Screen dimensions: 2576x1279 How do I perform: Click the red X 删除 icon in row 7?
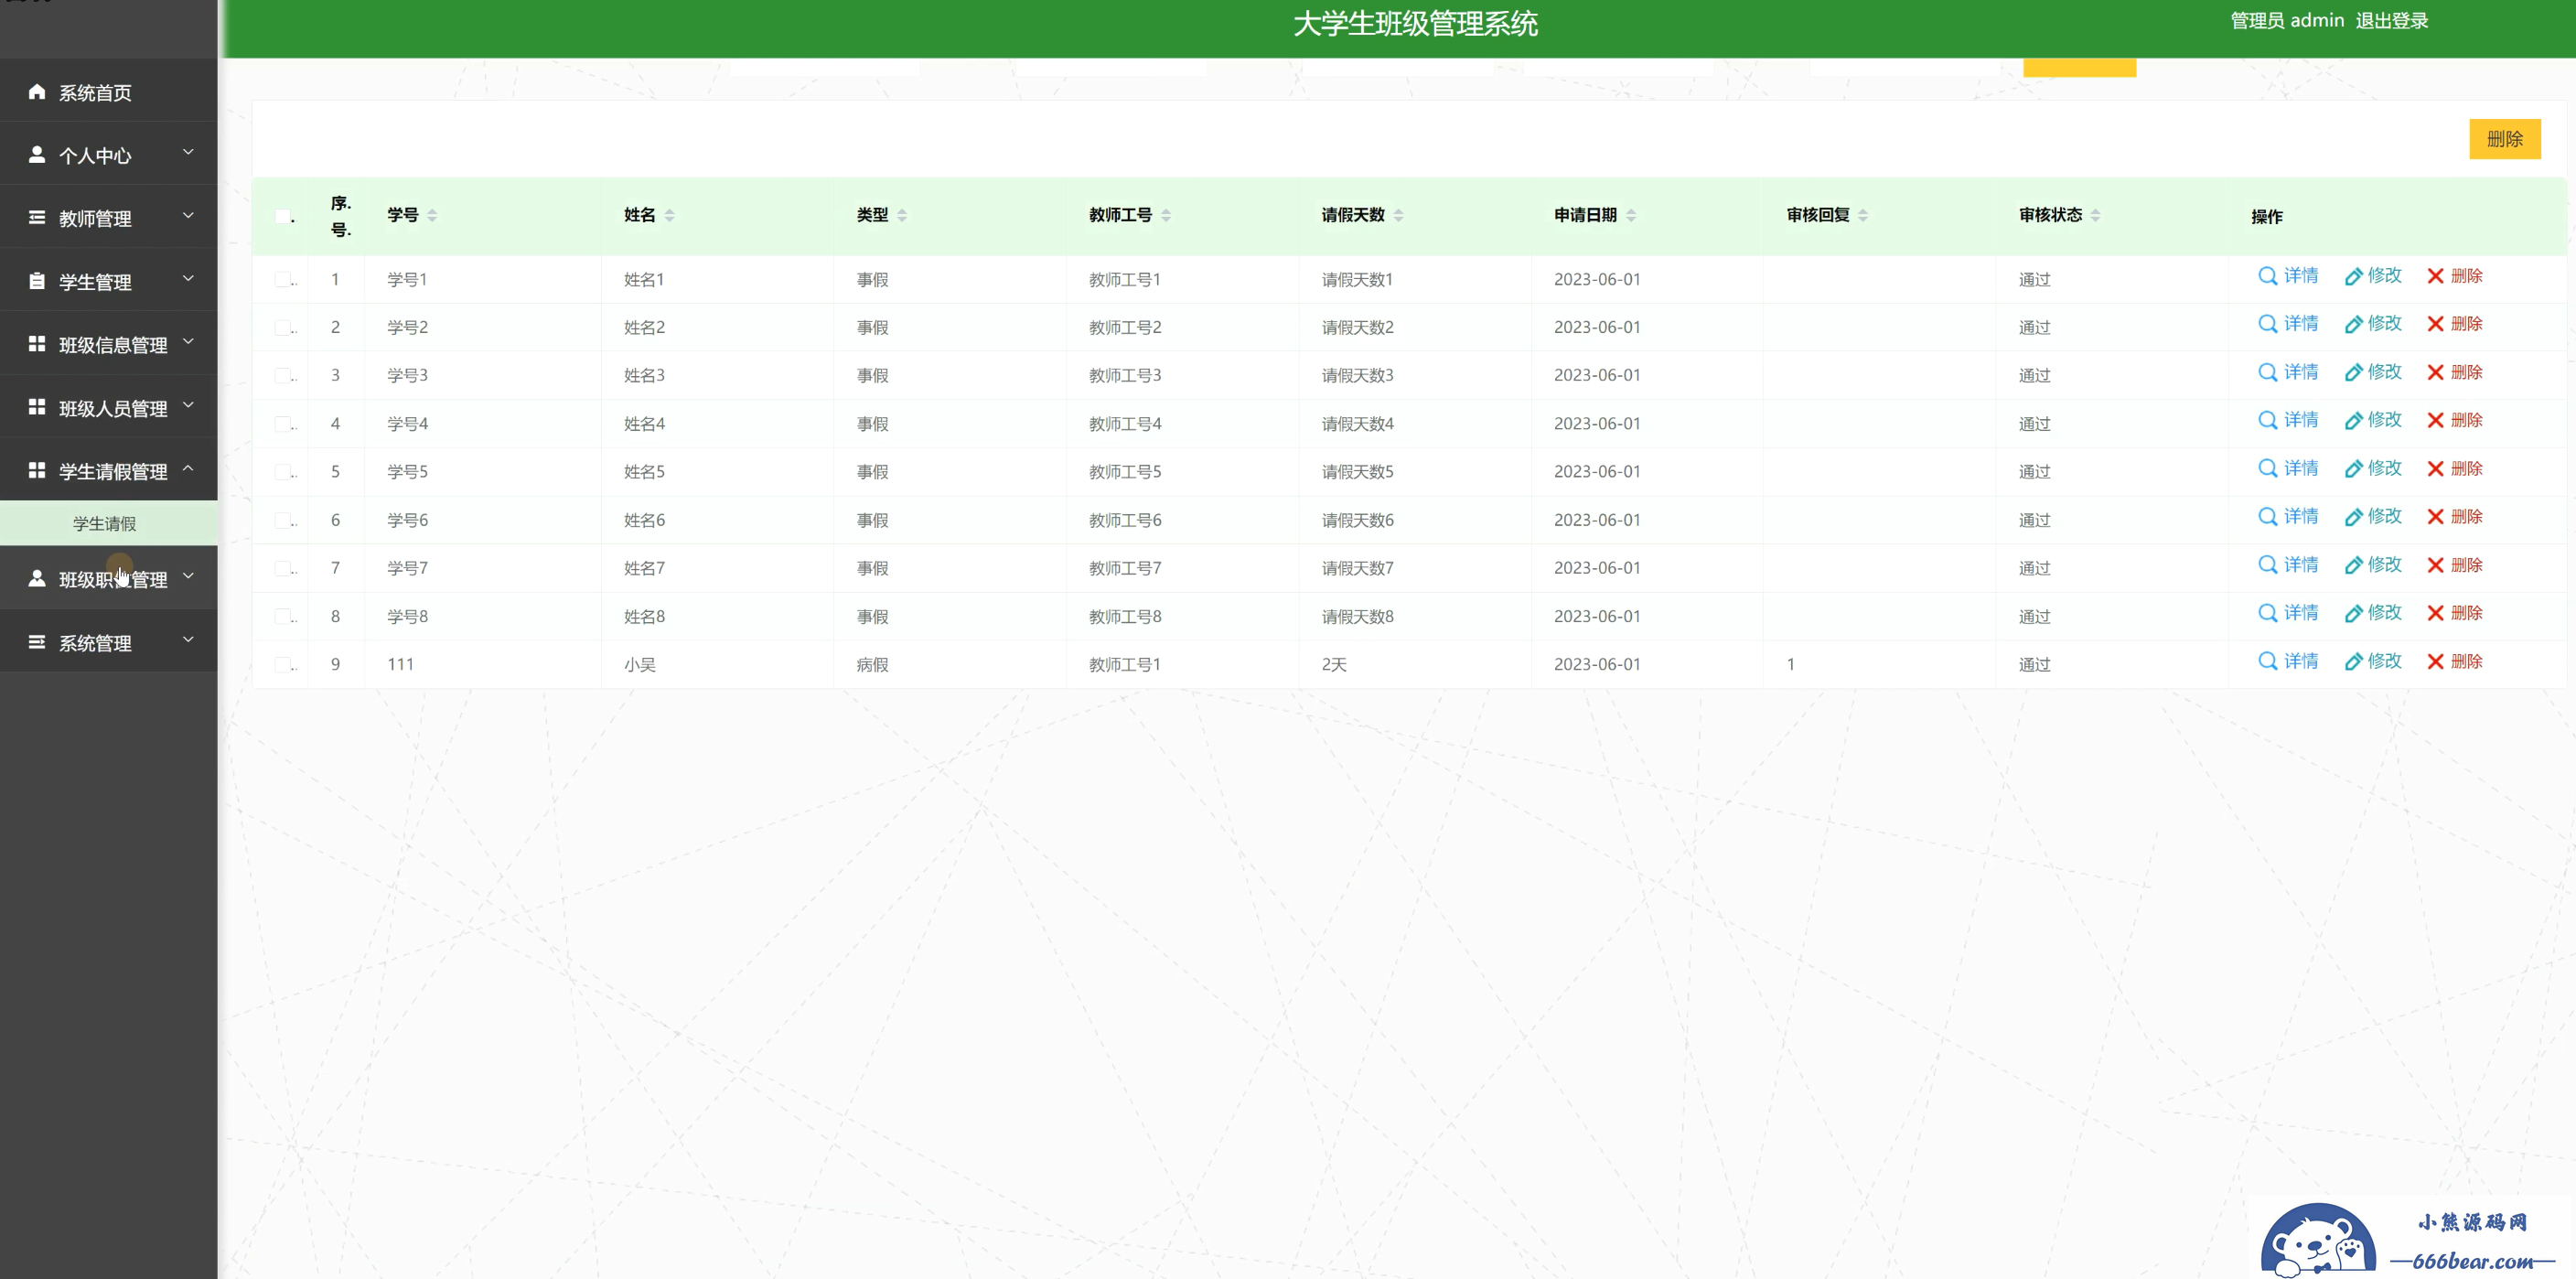(2435, 565)
